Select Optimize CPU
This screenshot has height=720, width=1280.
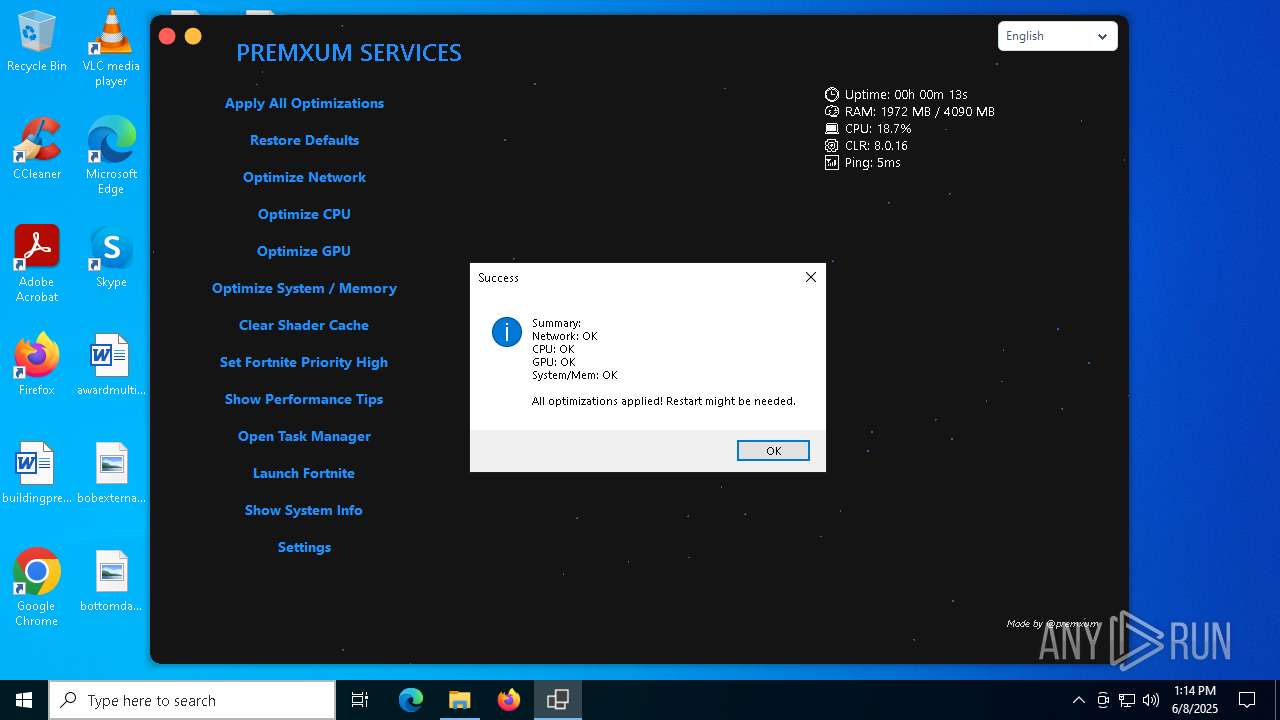point(304,214)
